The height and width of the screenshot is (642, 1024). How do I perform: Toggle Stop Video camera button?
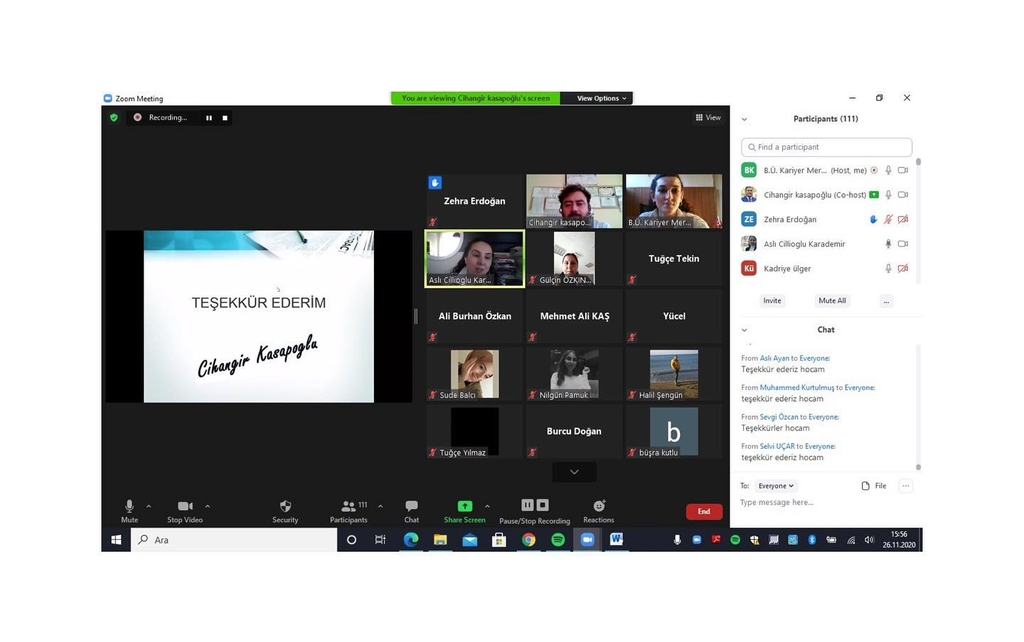(185, 507)
